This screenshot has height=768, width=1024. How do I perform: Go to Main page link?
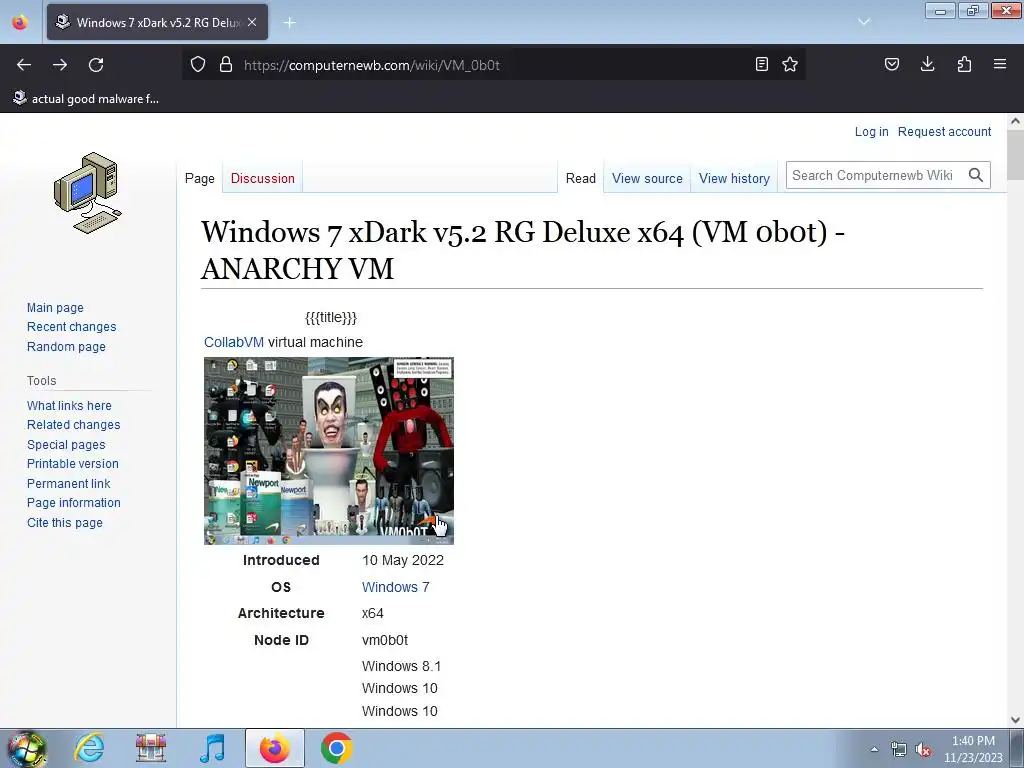pyautogui.click(x=56, y=308)
